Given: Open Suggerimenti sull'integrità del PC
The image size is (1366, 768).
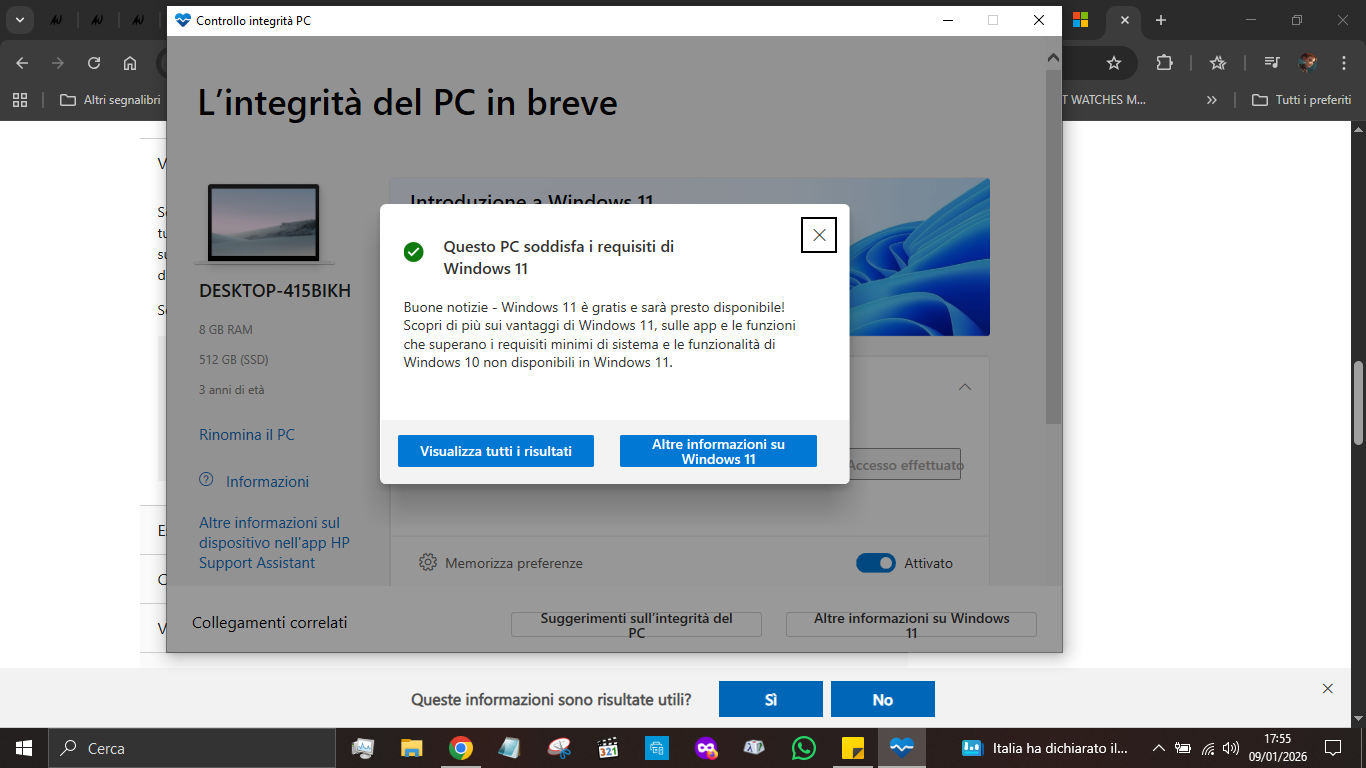Looking at the screenshot, I should click(x=636, y=625).
